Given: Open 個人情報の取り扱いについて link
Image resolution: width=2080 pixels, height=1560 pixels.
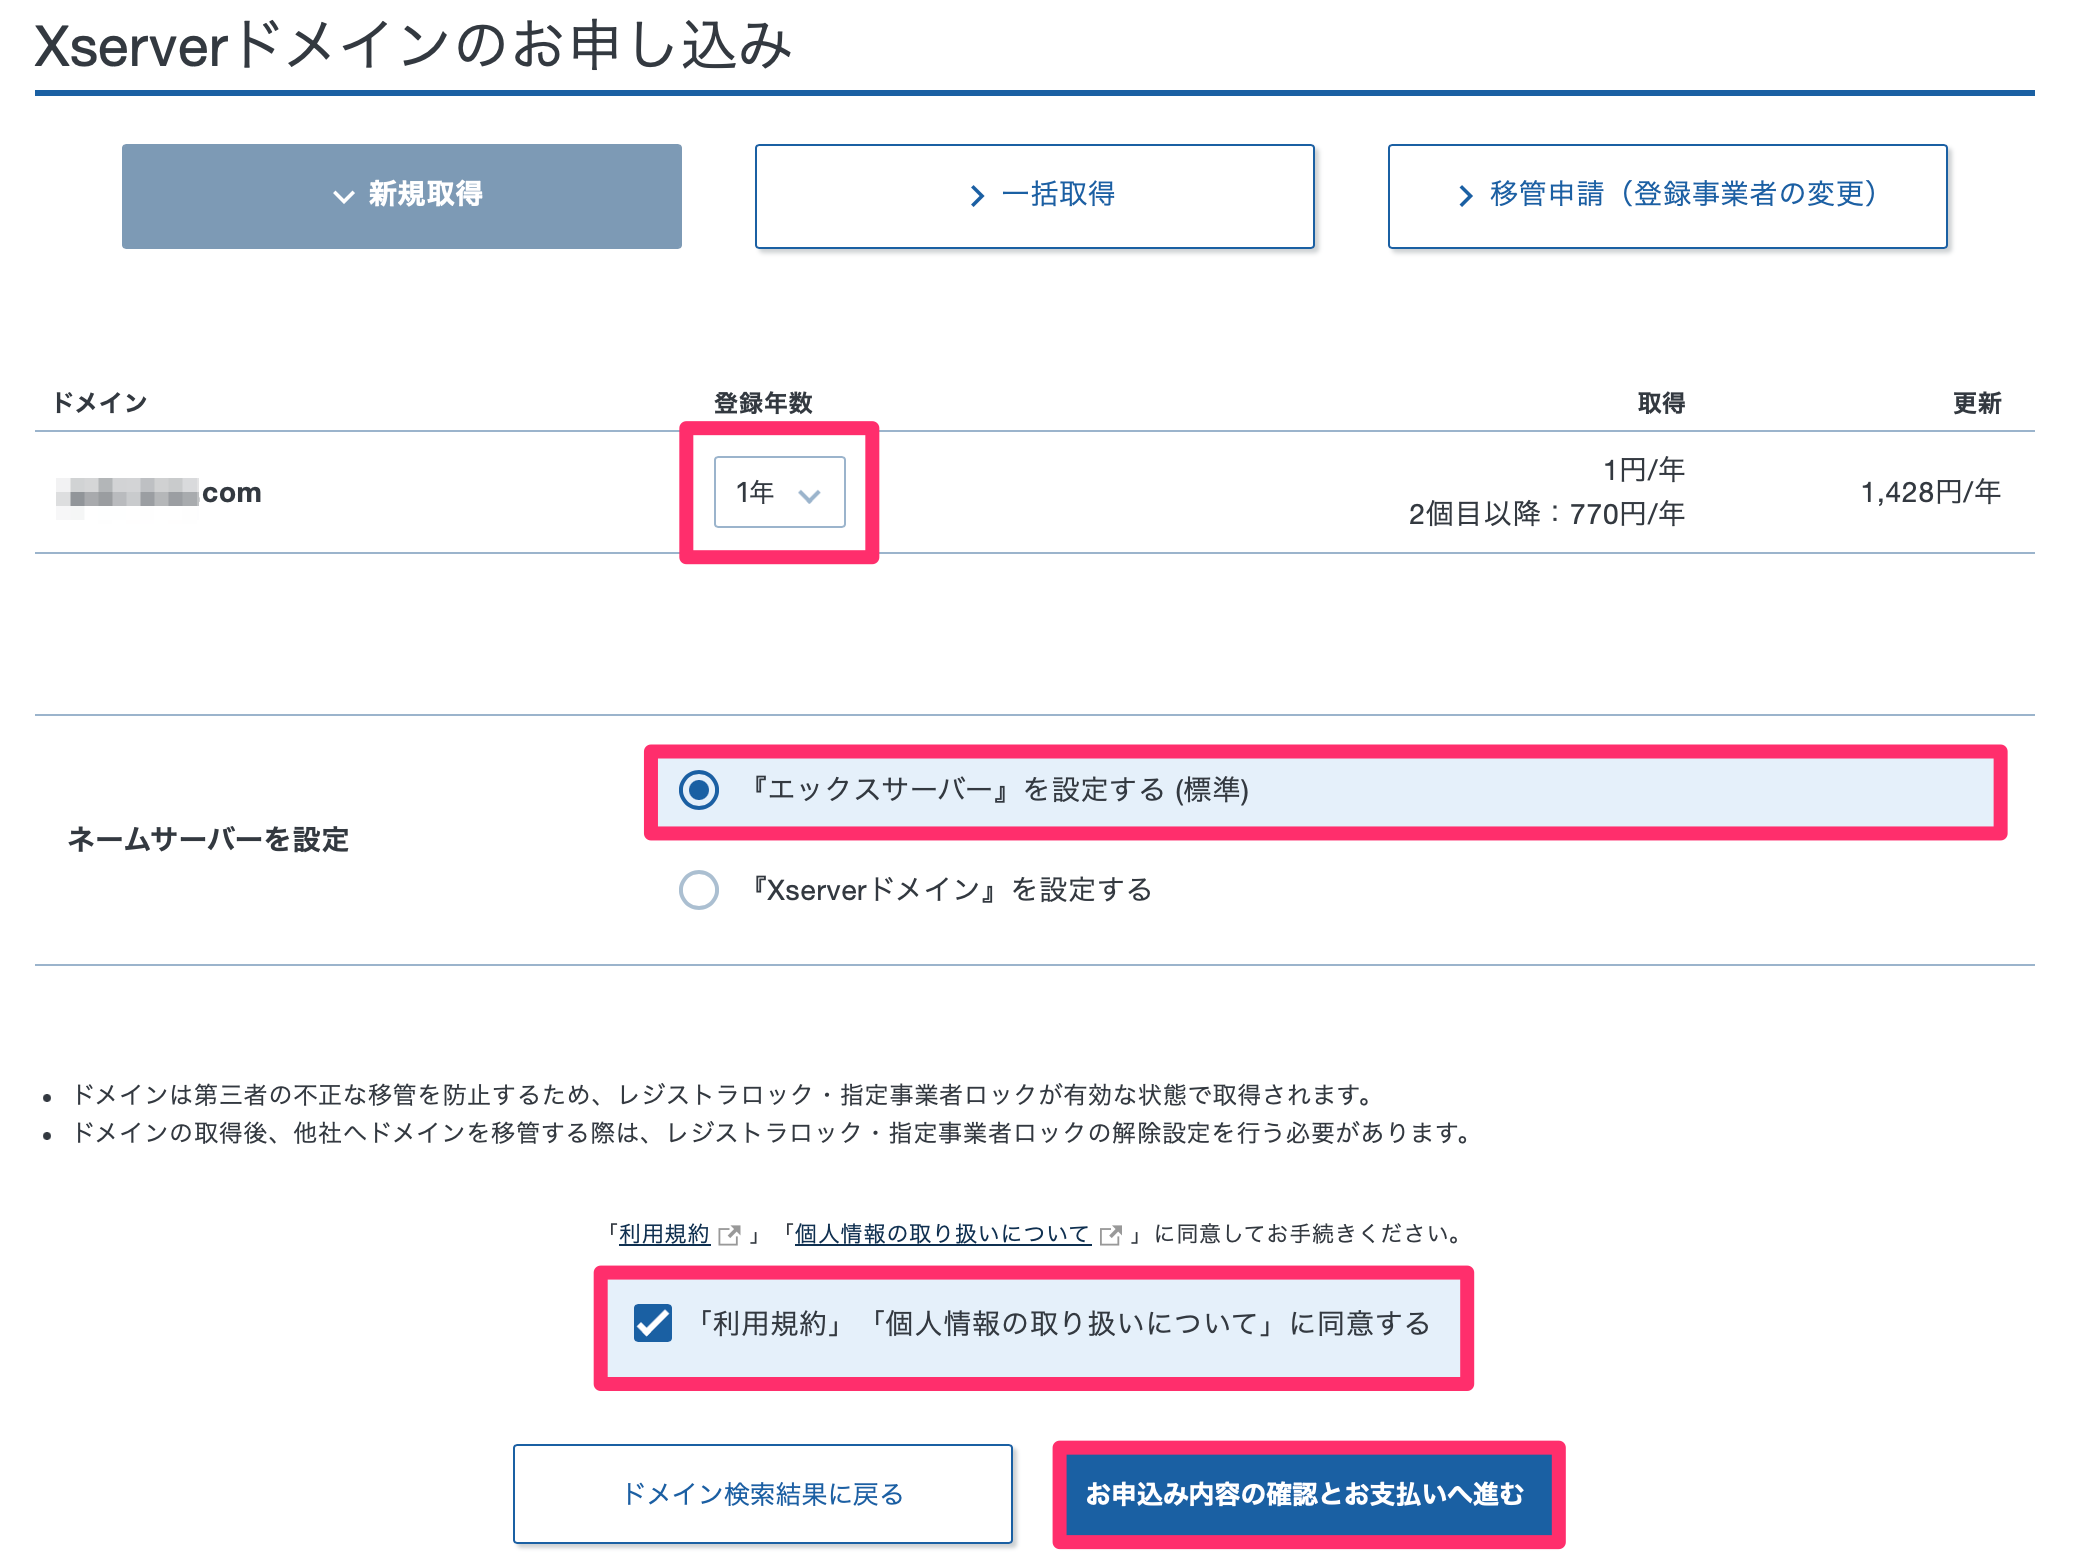Looking at the screenshot, I should click(x=942, y=1234).
